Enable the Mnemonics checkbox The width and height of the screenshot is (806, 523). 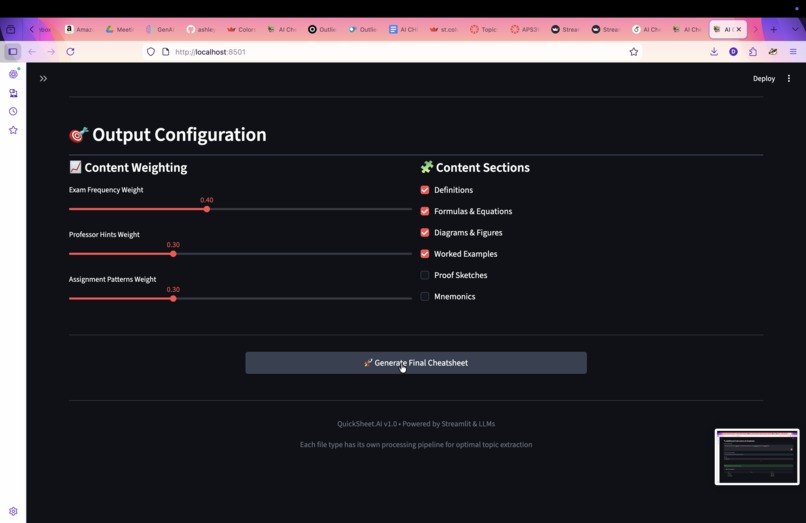click(425, 296)
